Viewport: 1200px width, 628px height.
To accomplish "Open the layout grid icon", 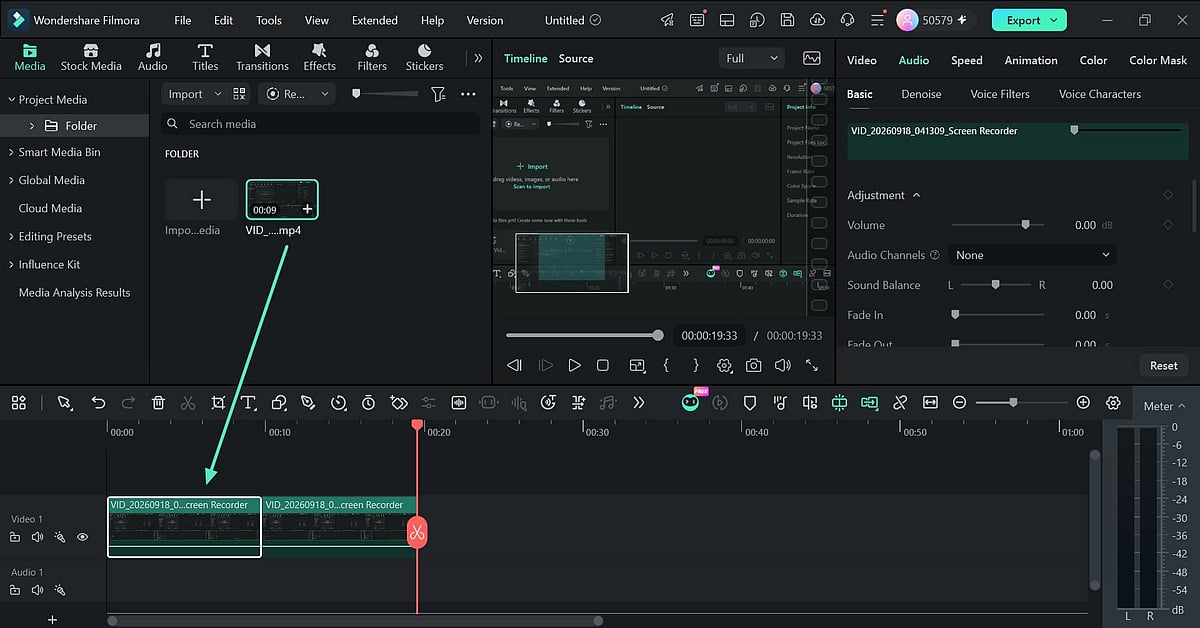I will tap(19, 402).
